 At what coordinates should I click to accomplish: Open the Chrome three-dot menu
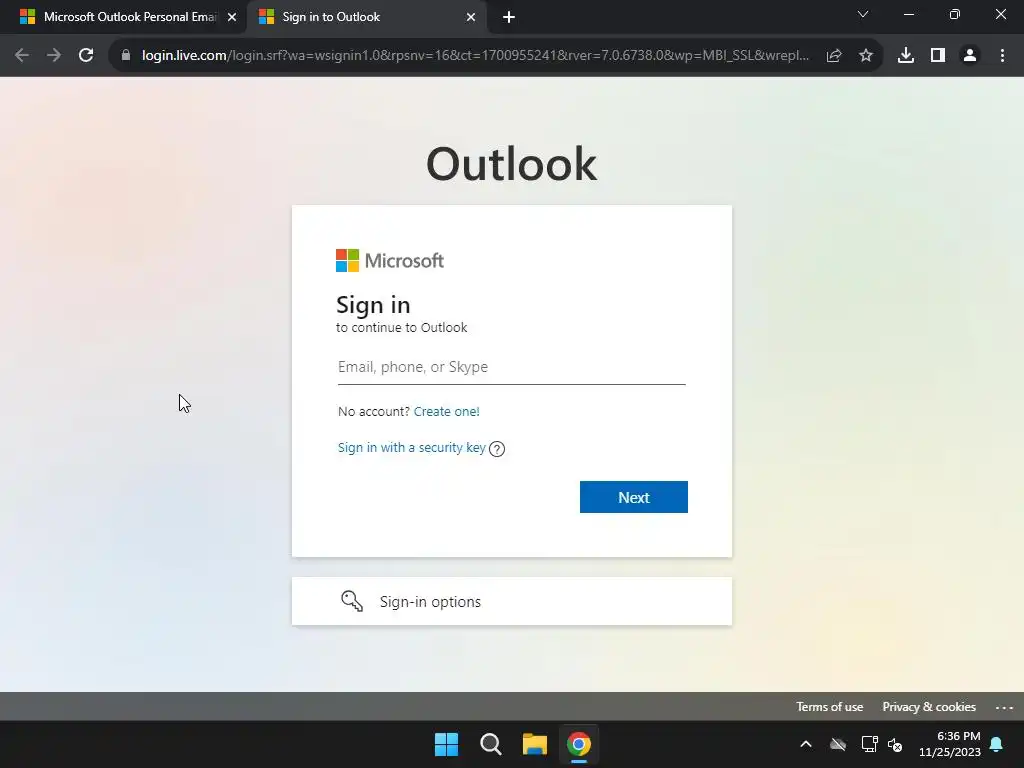tap(1002, 56)
